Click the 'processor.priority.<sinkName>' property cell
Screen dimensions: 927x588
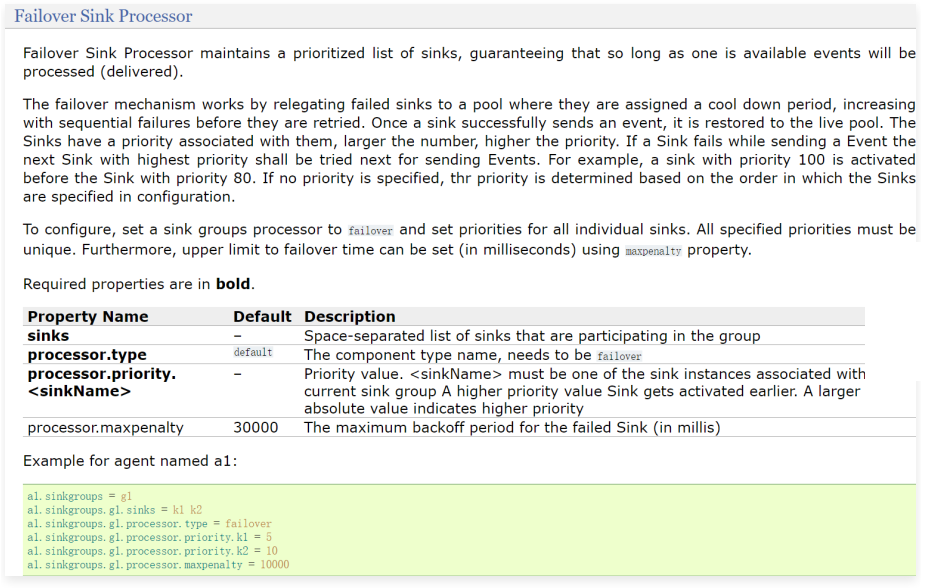[x=101, y=382]
